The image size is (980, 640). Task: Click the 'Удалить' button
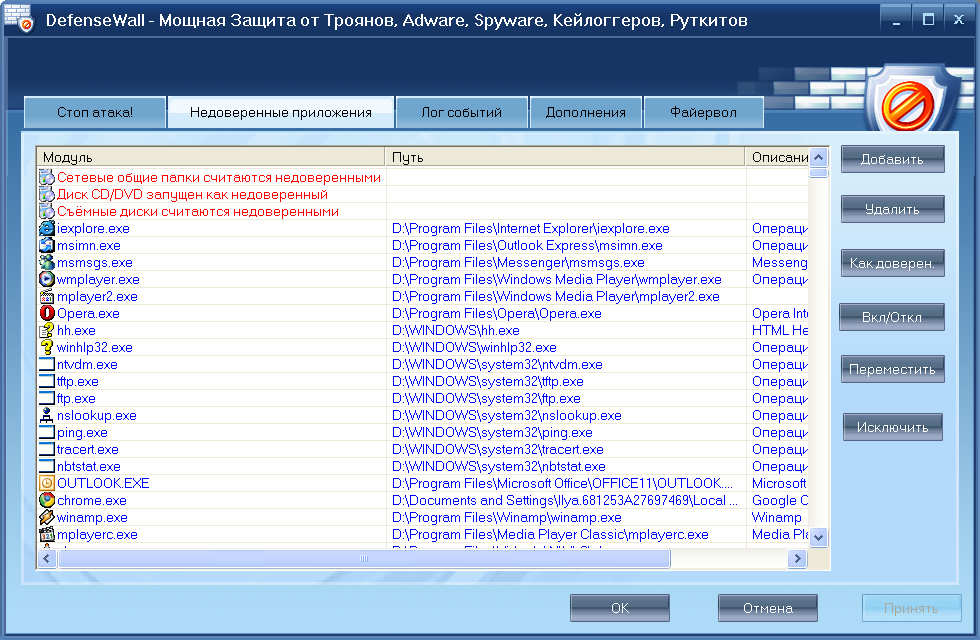pyautogui.click(x=892, y=209)
